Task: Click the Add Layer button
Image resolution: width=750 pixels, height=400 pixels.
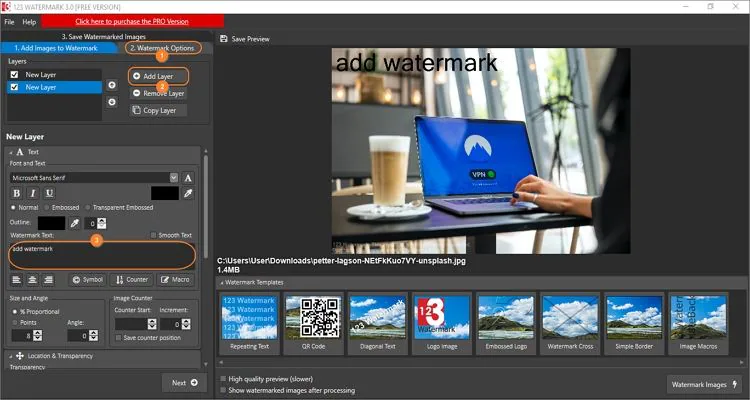Action: click(158, 76)
